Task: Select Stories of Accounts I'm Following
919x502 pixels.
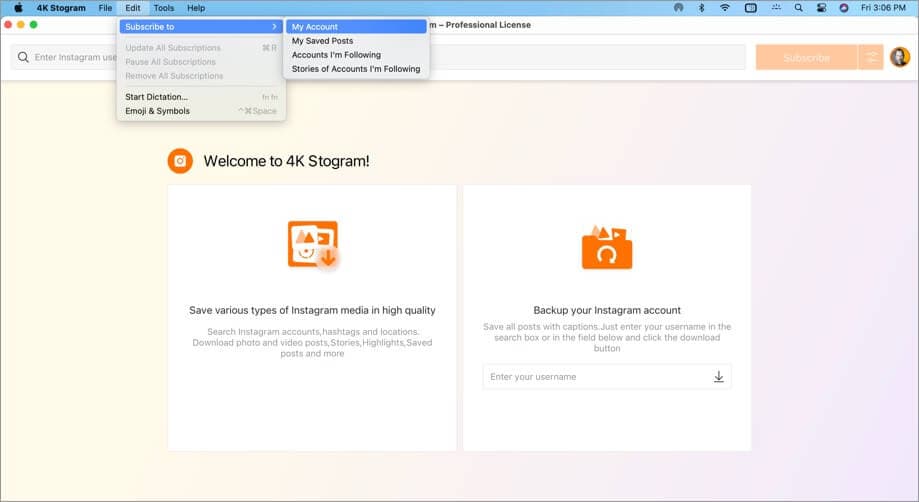Action: coord(356,69)
